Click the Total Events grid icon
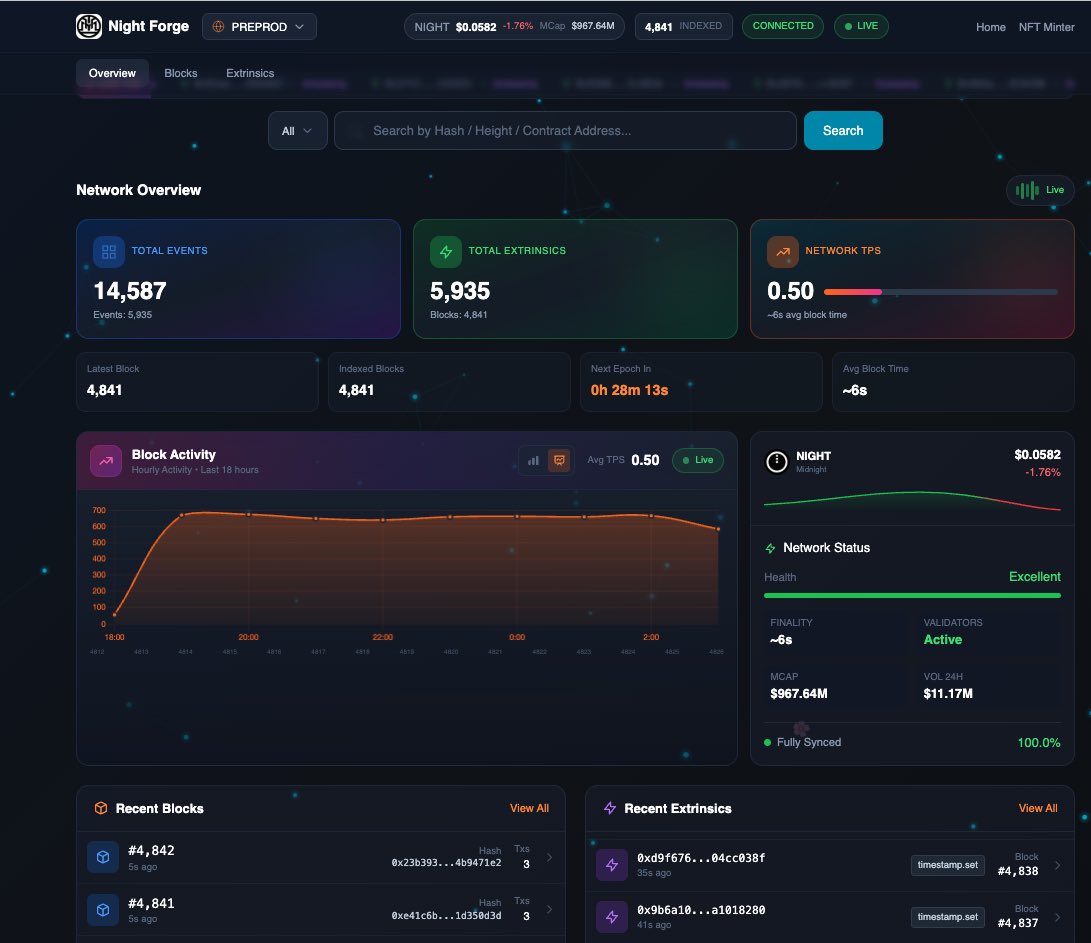1091x943 pixels. [109, 251]
